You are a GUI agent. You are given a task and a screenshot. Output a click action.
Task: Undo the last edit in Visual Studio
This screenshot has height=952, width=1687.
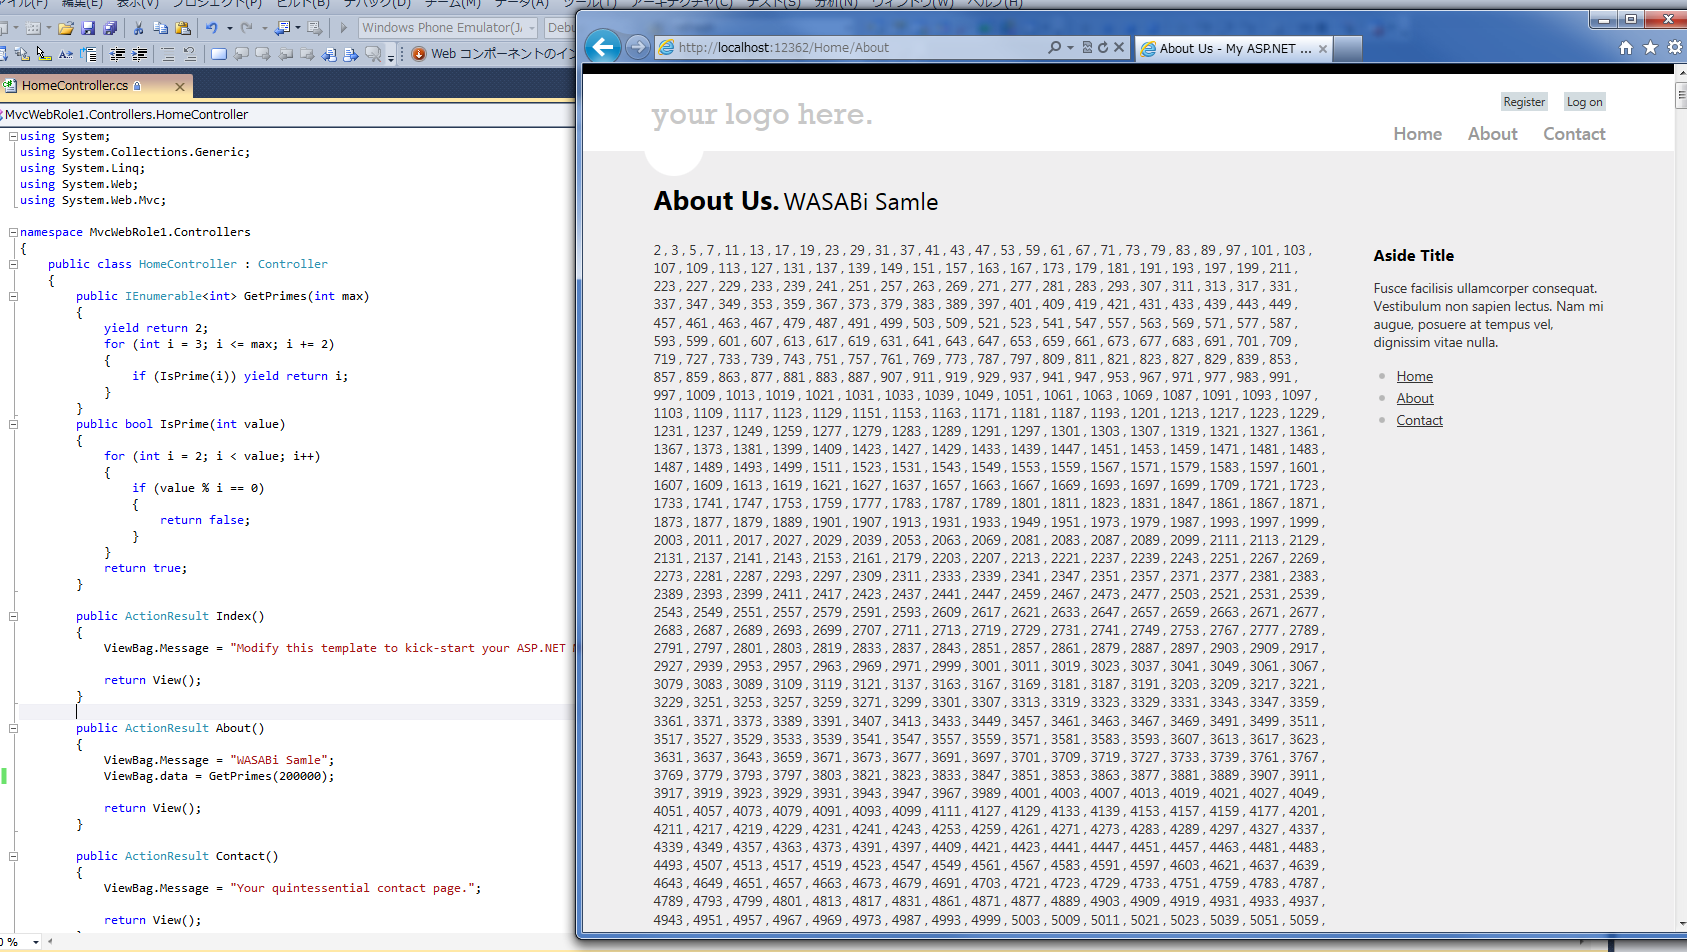click(212, 28)
